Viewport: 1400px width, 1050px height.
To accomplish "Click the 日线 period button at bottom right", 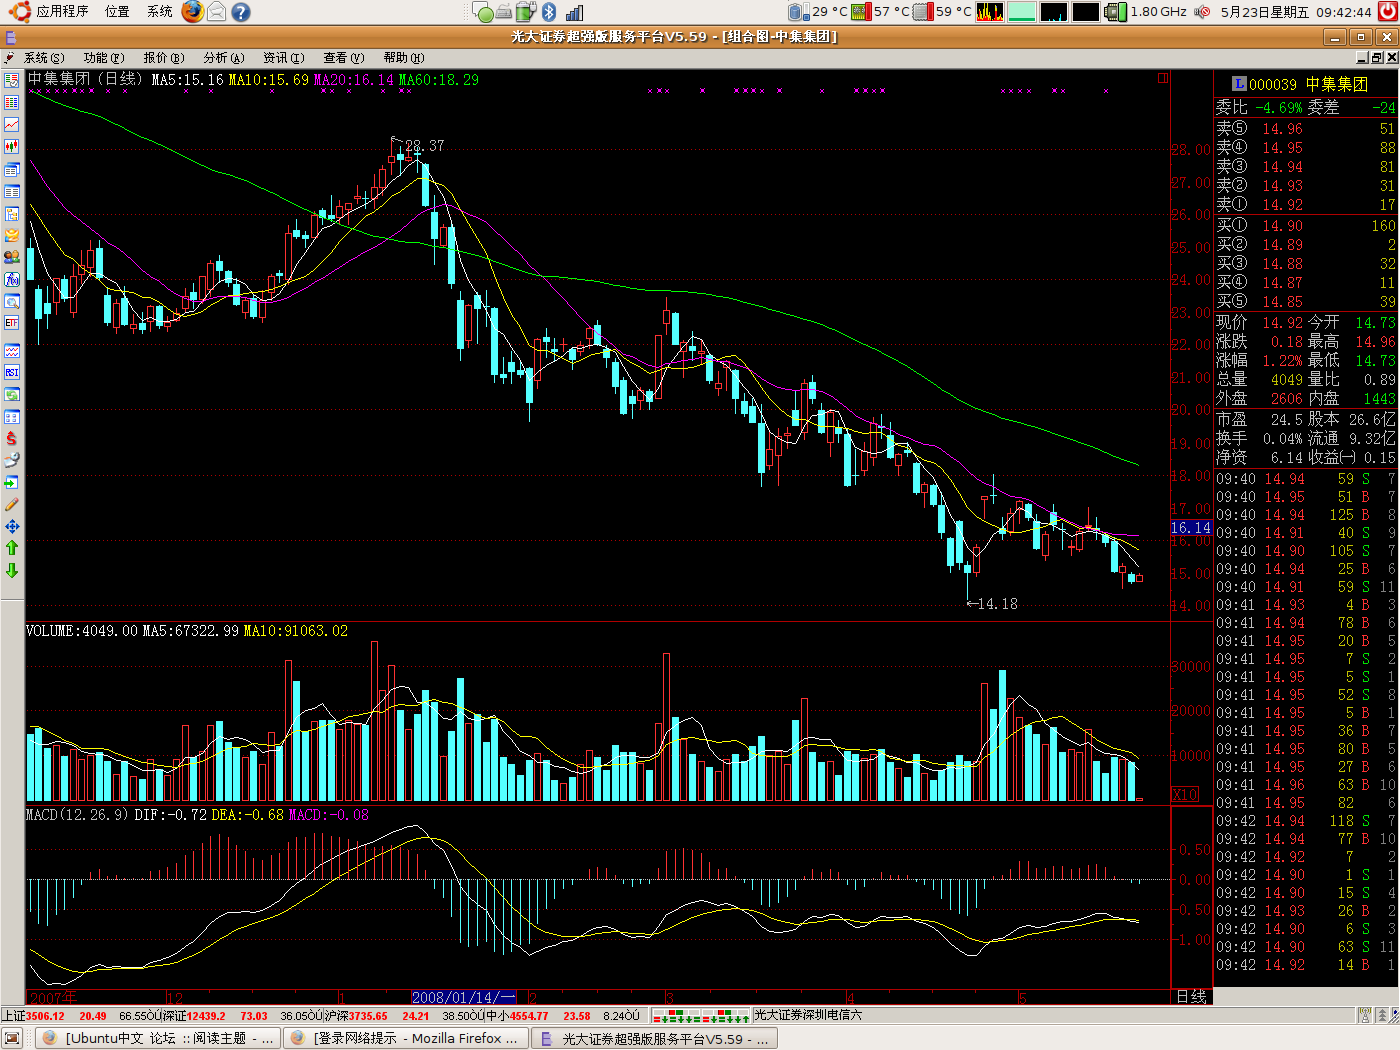I will tap(1191, 997).
